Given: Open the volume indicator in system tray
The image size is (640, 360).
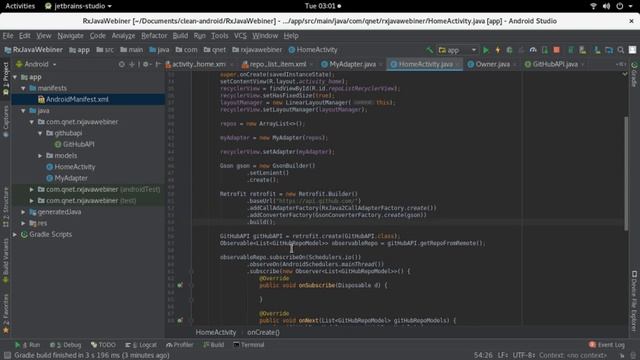Looking at the screenshot, I should (607, 6).
